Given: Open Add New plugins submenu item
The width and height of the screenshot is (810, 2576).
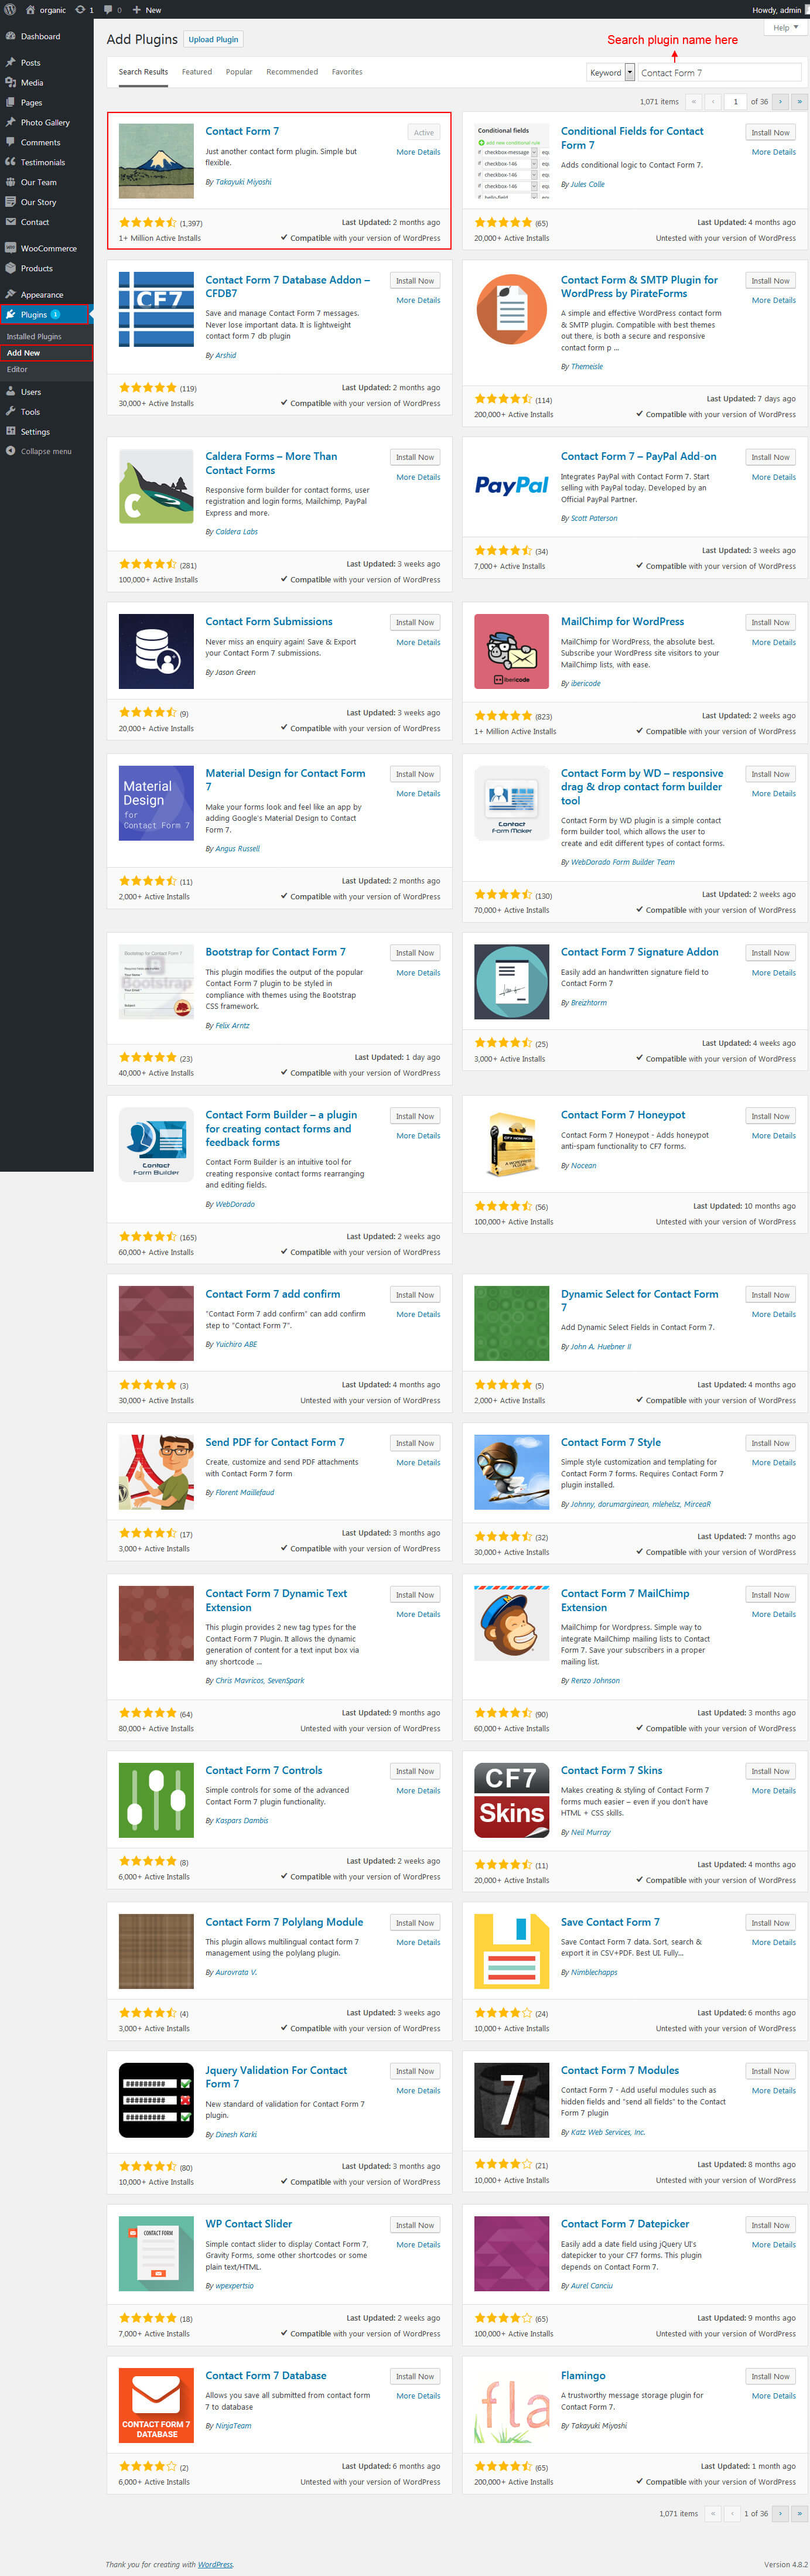Looking at the screenshot, I should [23, 353].
